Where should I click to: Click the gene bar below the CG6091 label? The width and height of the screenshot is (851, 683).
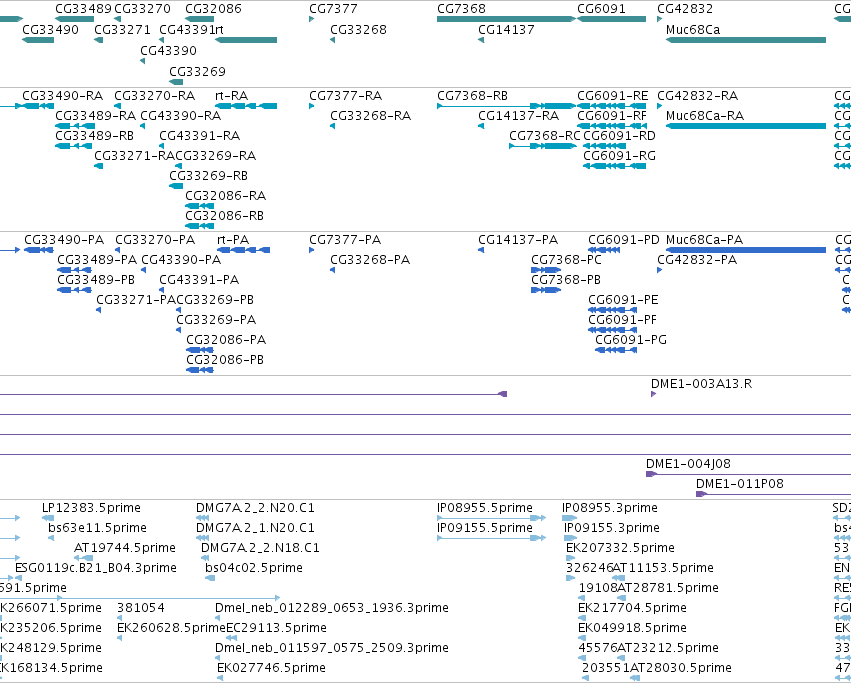pyautogui.click(x=612, y=19)
